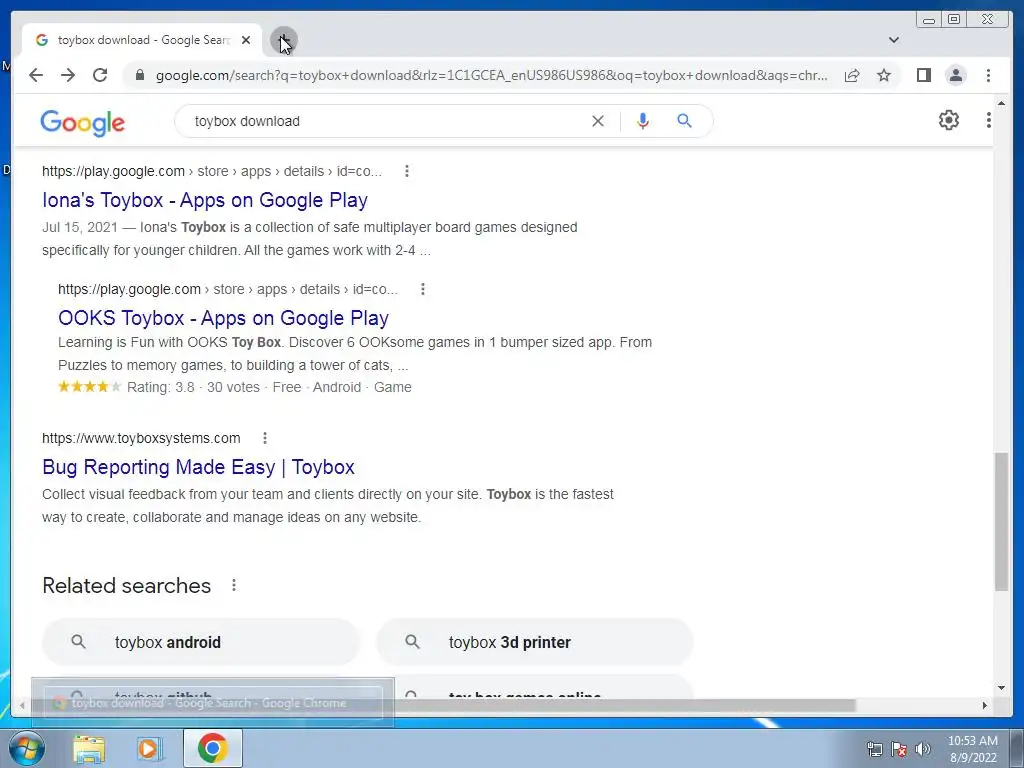
Task: Open the Google header three-dot menu
Action: click(988, 120)
